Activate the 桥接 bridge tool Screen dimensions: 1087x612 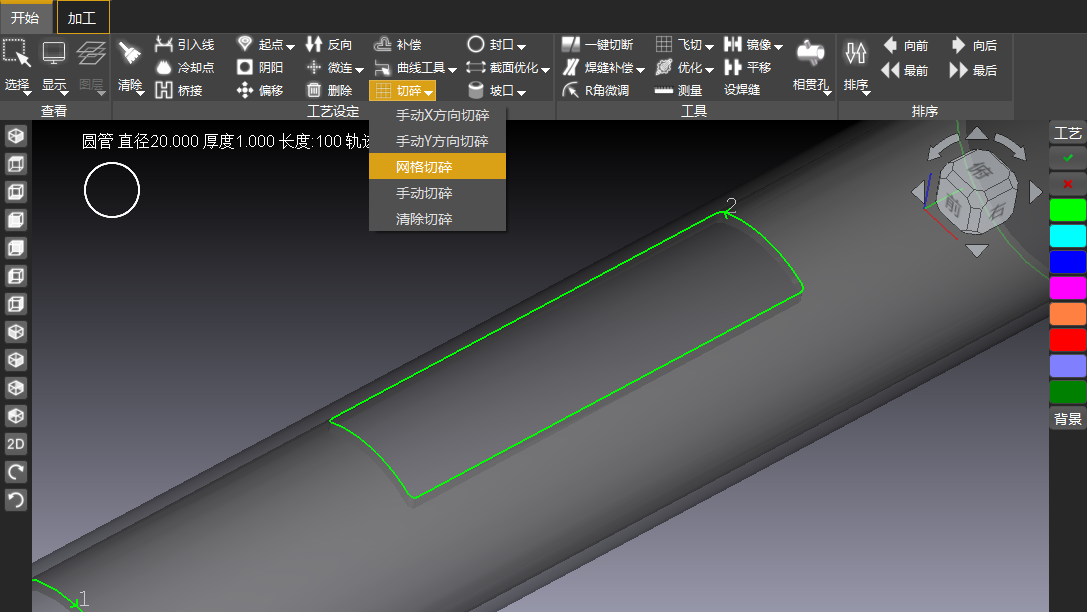point(179,90)
